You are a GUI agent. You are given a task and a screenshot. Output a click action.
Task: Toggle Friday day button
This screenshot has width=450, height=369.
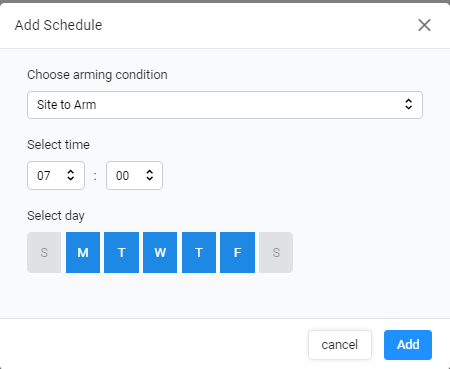click(238, 253)
